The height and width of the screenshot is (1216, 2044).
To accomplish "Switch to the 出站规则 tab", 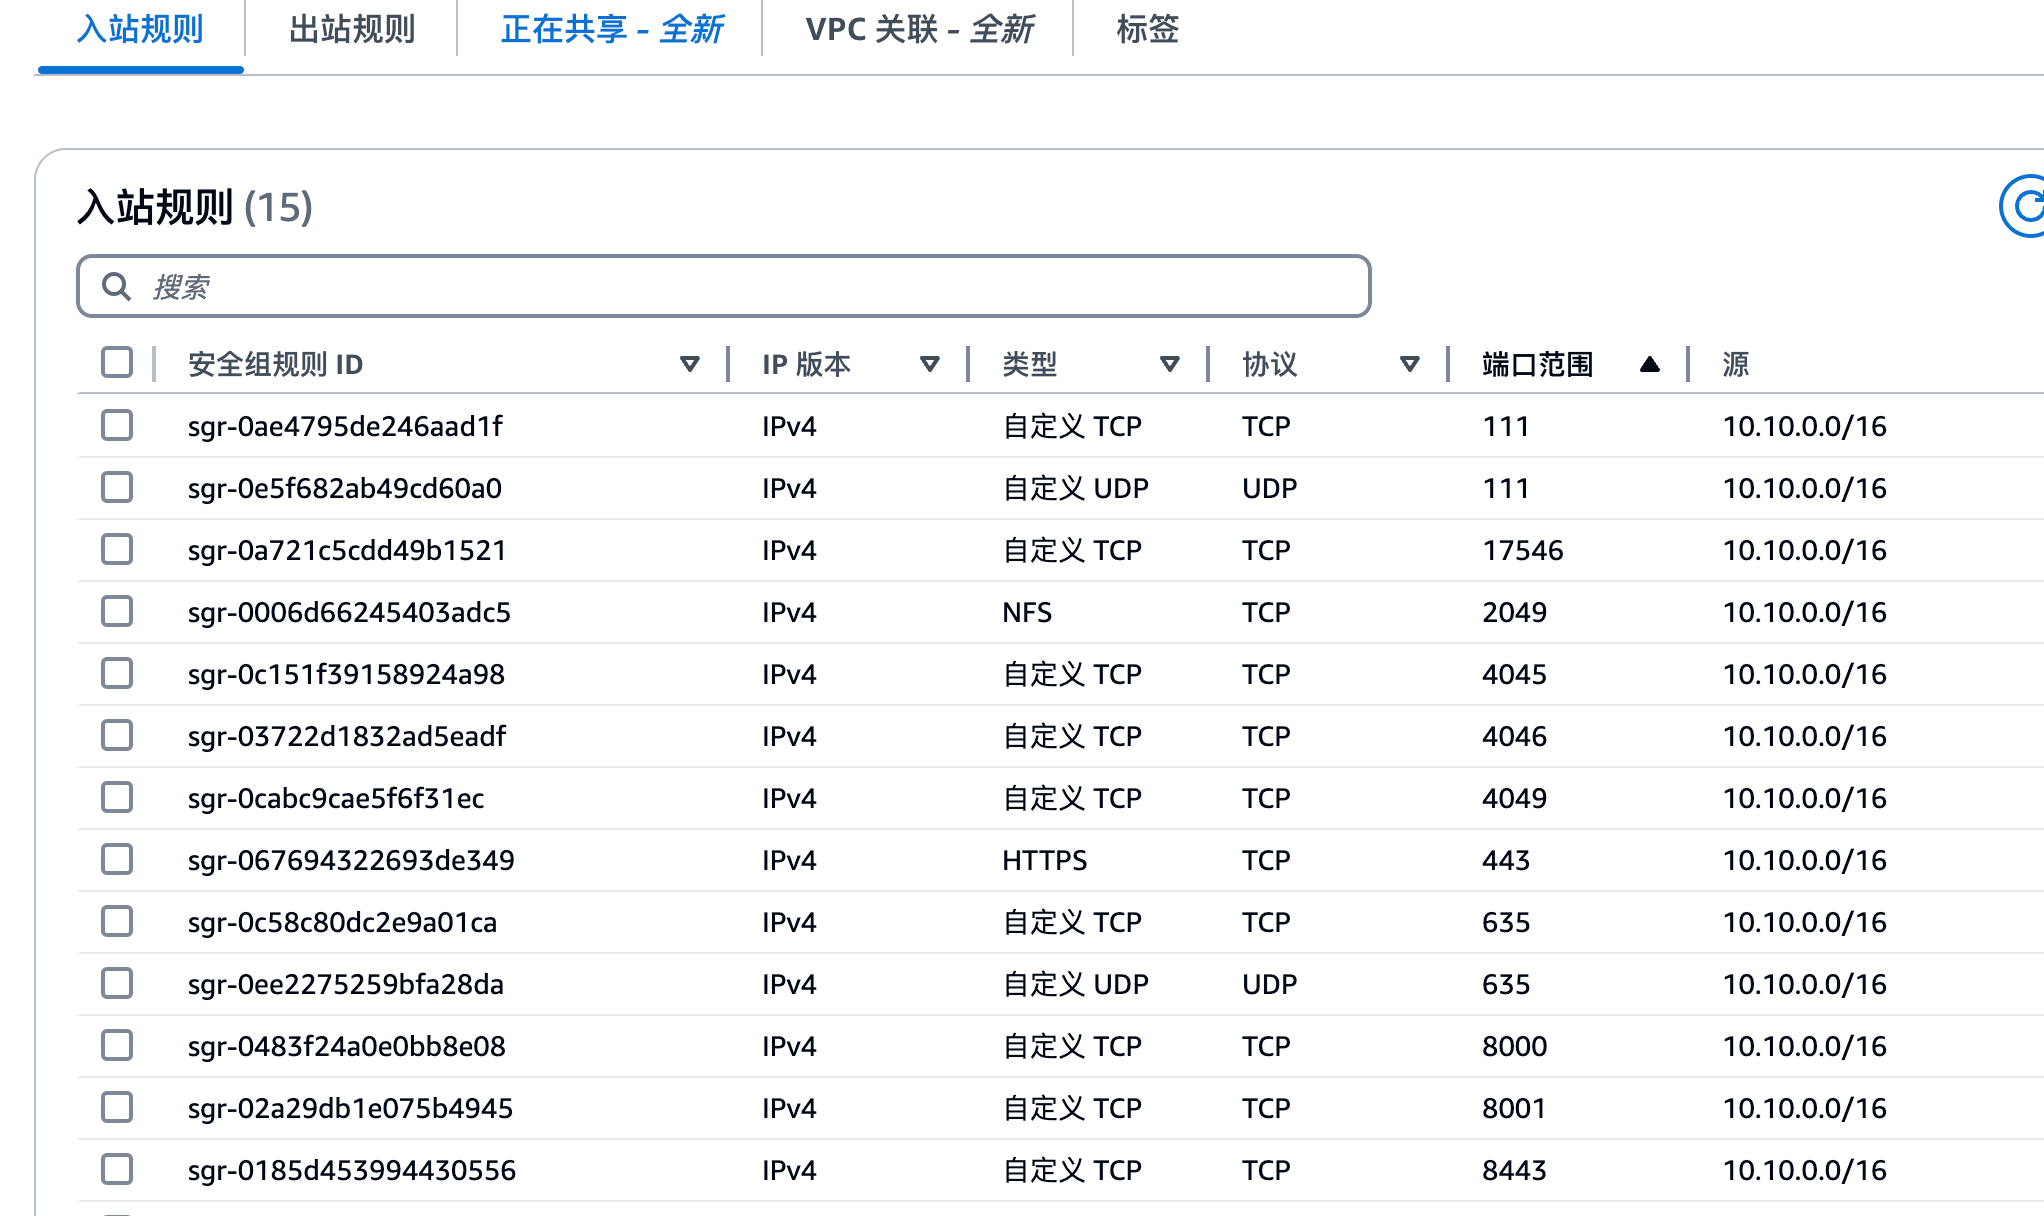I will click(351, 30).
